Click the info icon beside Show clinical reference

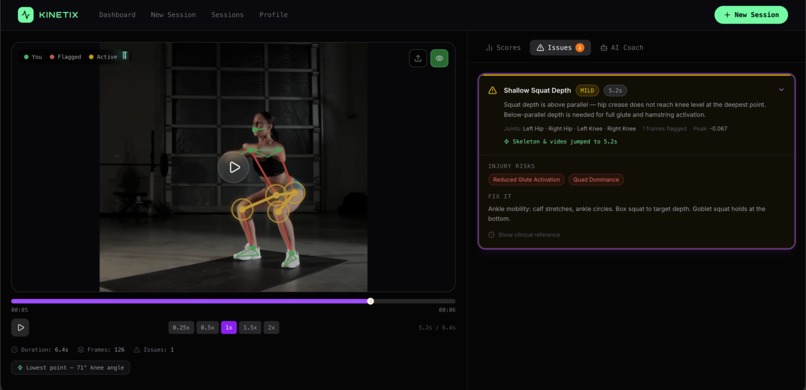[x=491, y=235]
